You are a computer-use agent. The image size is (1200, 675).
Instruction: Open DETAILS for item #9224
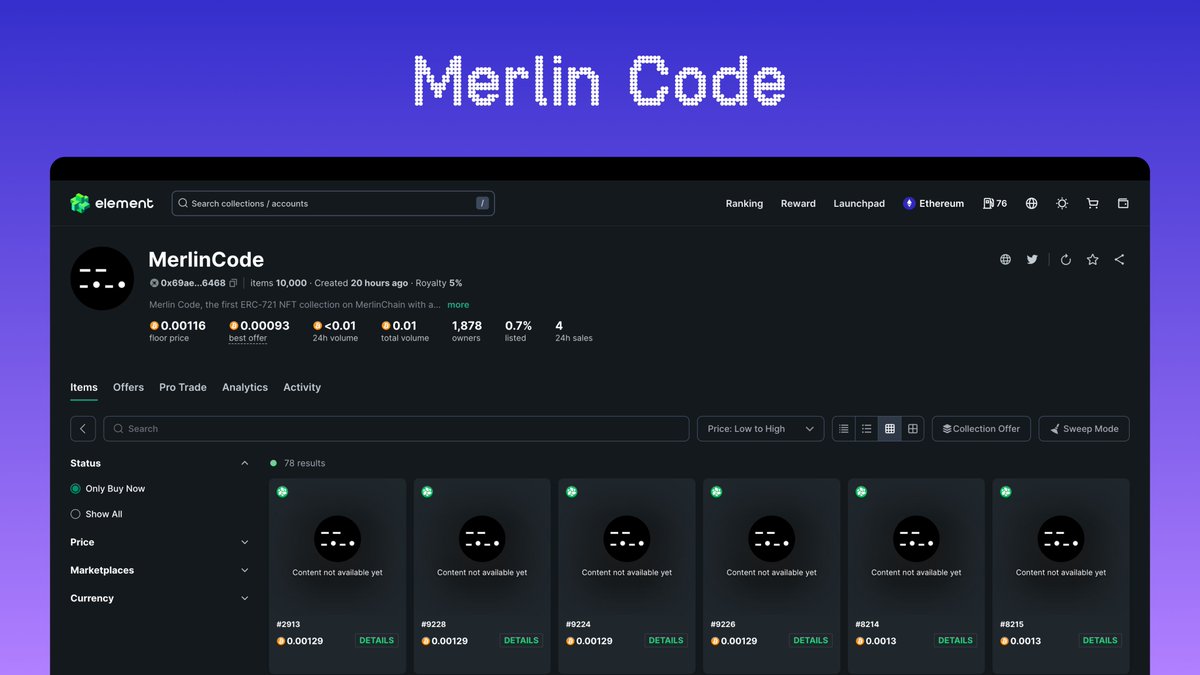click(x=666, y=640)
